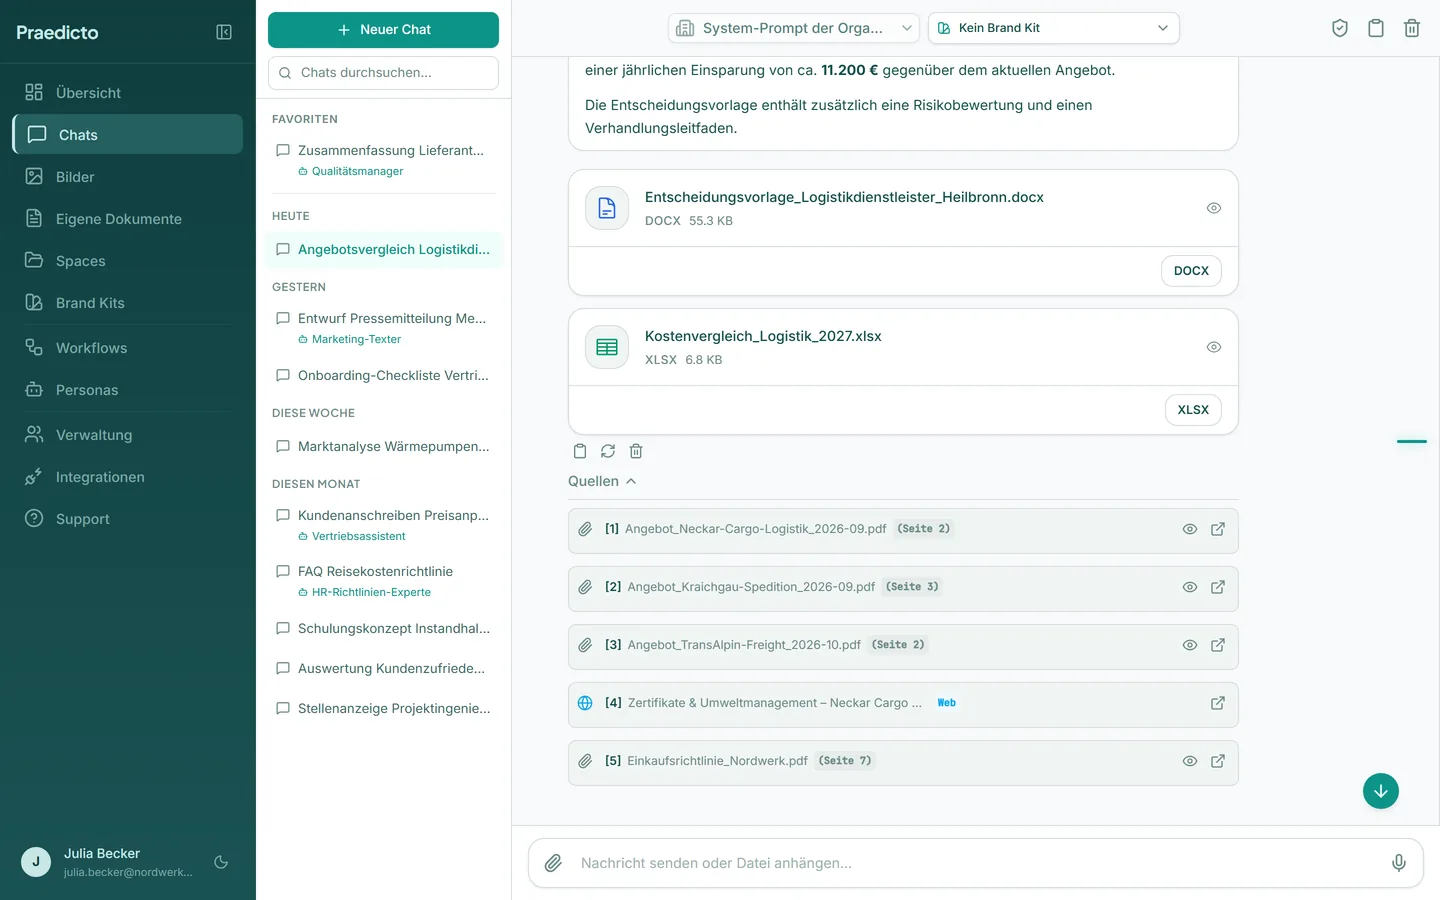Click the shield icon in top bar
Image resolution: width=1440 pixels, height=900 pixels.
1340,28
